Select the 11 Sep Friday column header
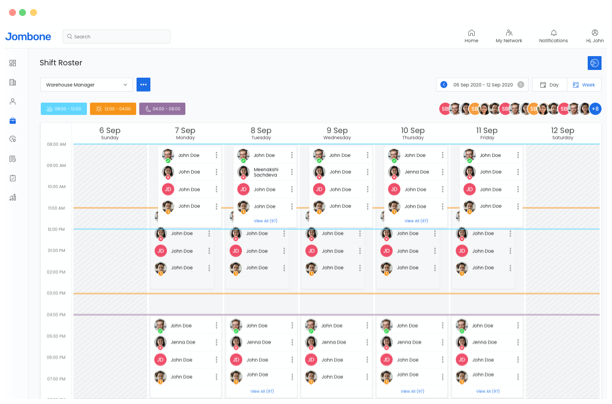The image size is (612, 404). coord(487,133)
